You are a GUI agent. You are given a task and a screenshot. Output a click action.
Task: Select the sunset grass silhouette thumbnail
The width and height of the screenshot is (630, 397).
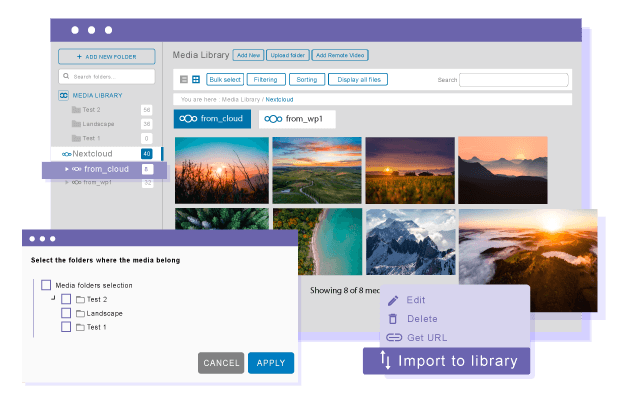click(x=222, y=170)
